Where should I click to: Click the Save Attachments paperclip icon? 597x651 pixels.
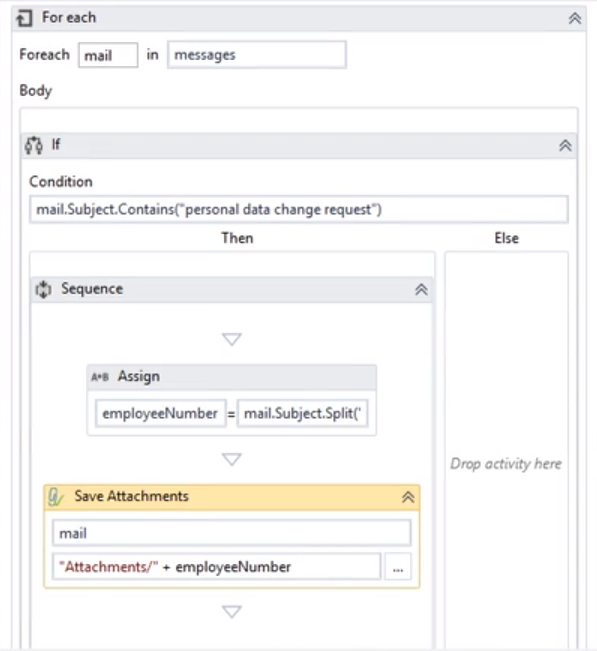(56, 497)
